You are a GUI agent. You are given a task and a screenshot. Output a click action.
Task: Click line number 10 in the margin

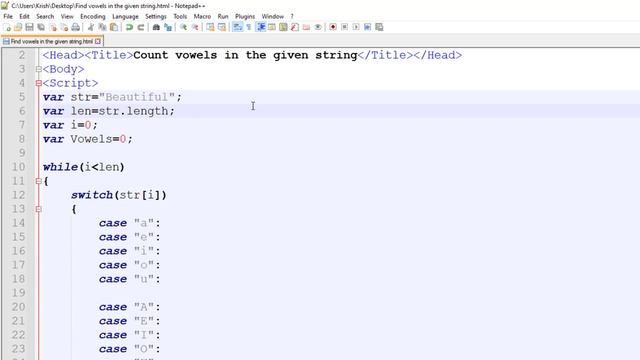[x=18, y=167]
